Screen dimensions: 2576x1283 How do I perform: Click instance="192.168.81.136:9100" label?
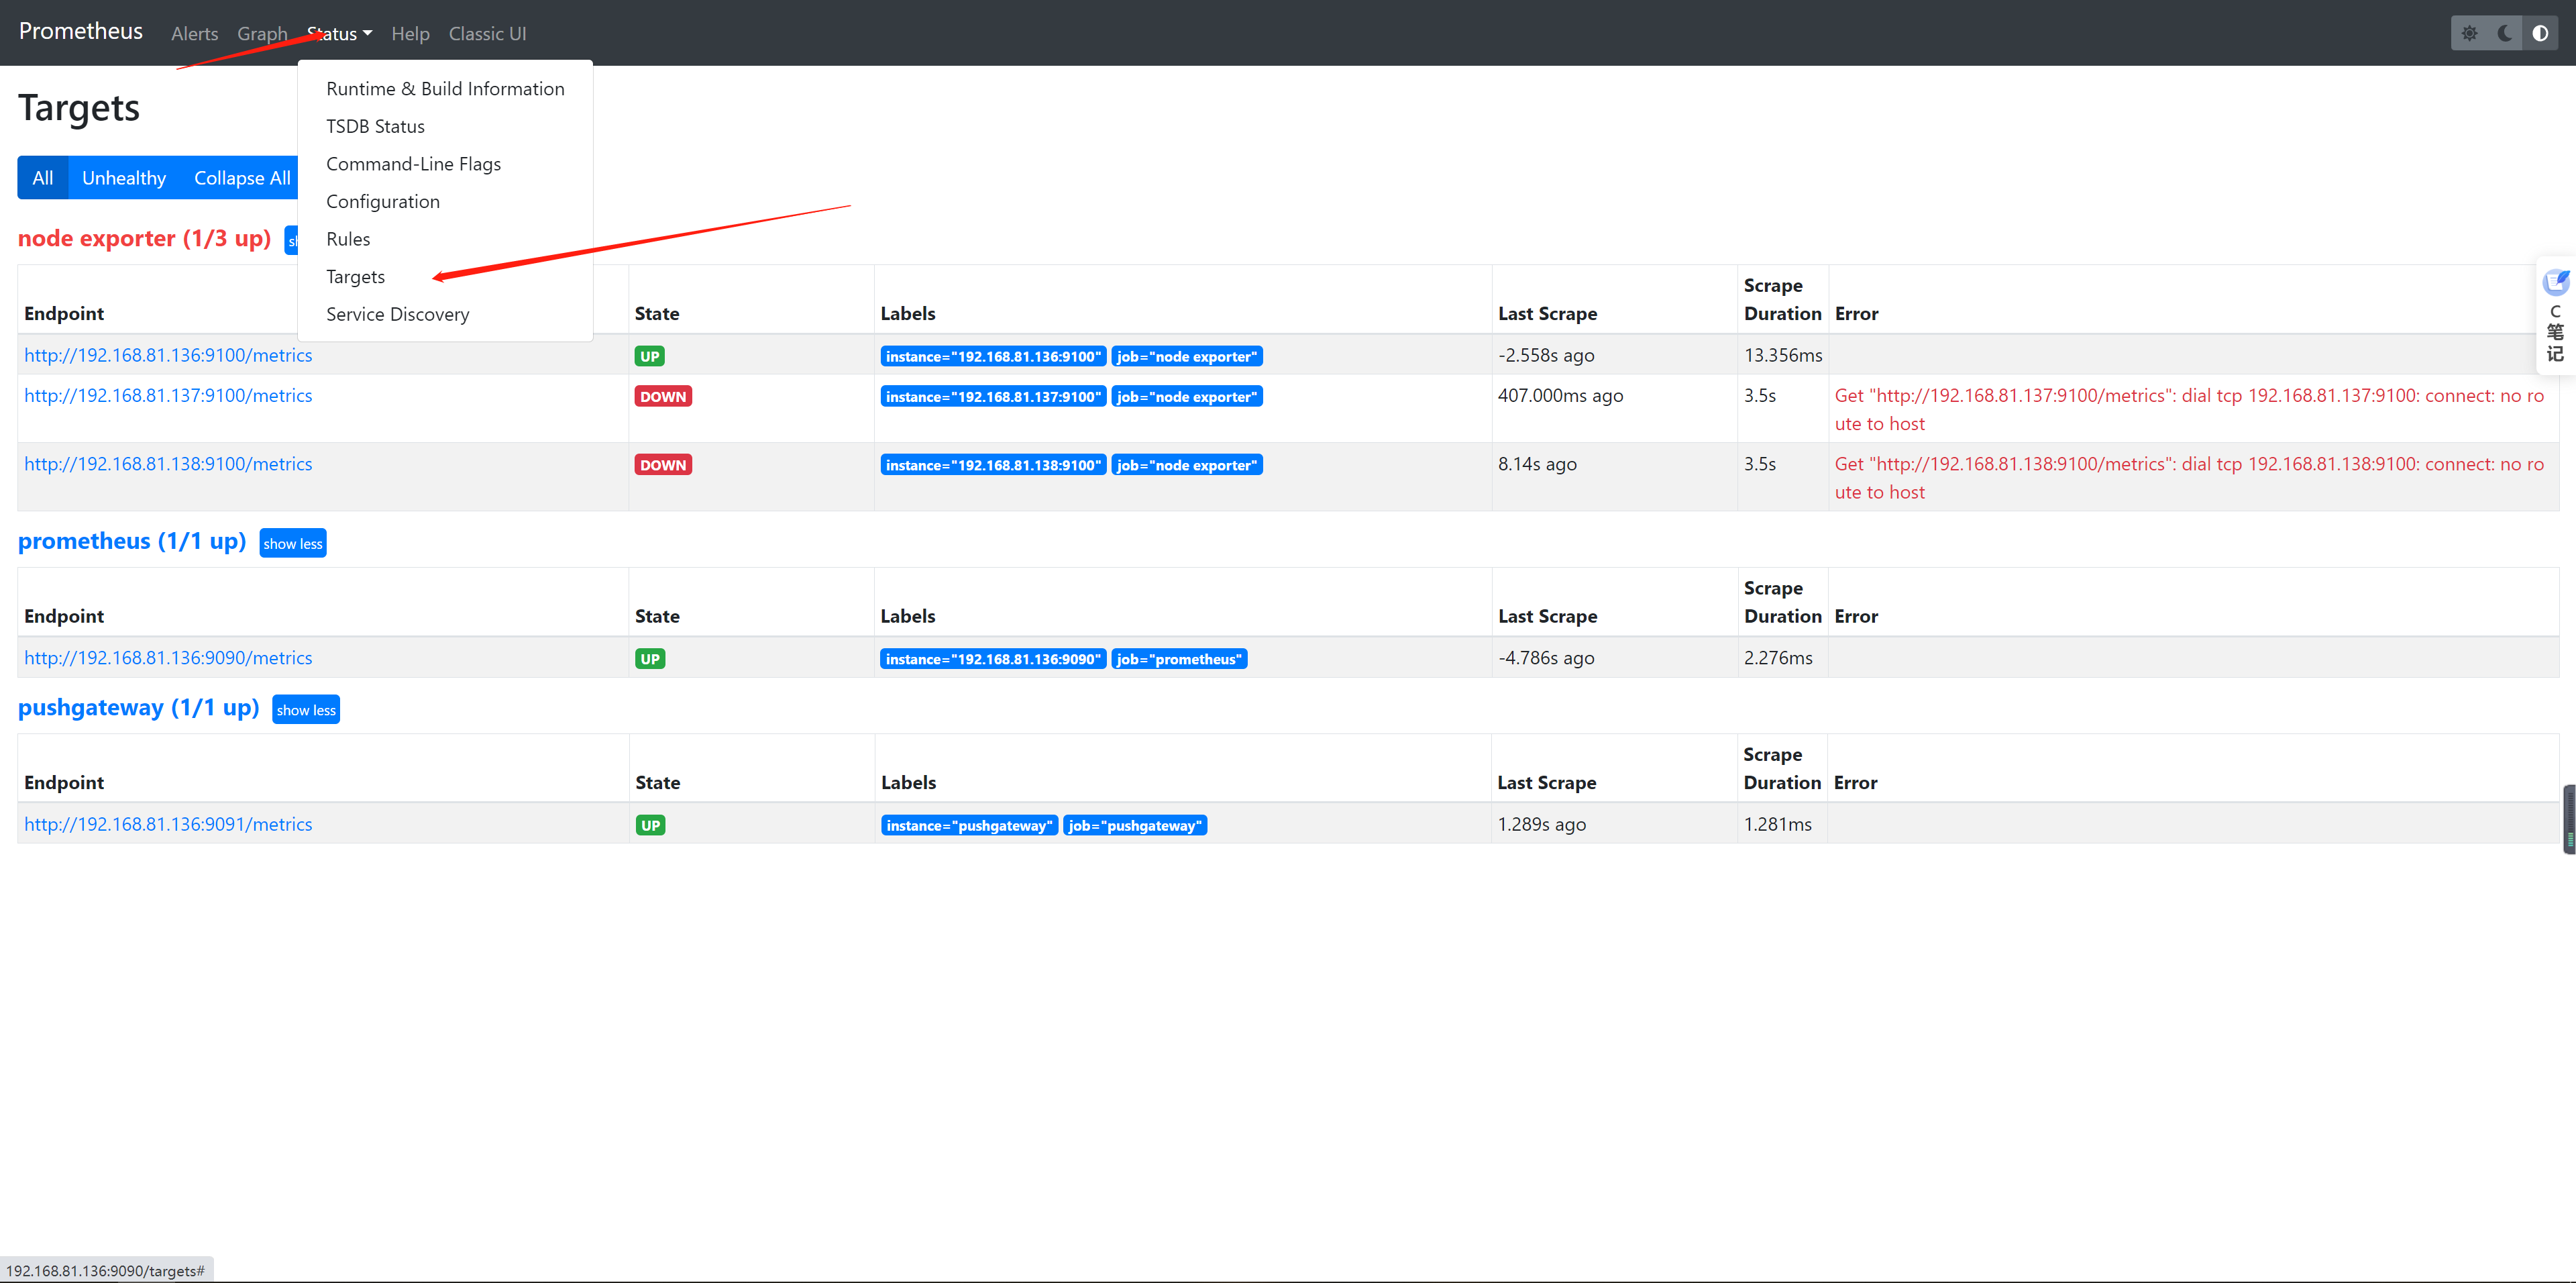point(993,356)
